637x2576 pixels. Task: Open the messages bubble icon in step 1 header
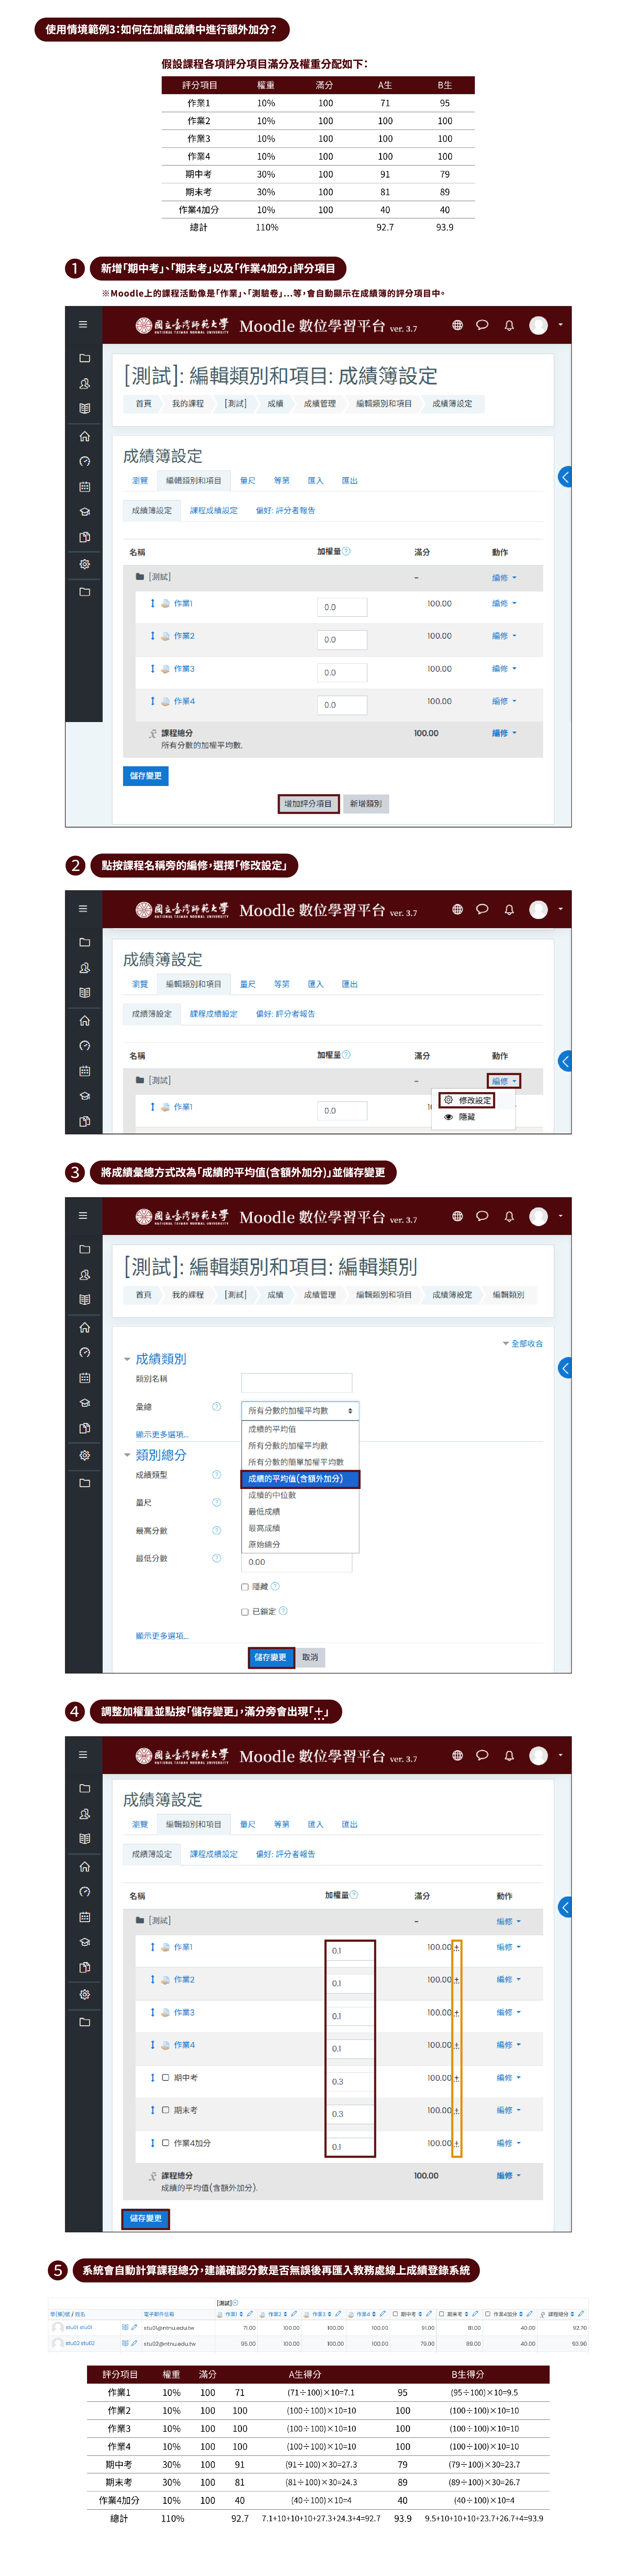(482, 325)
